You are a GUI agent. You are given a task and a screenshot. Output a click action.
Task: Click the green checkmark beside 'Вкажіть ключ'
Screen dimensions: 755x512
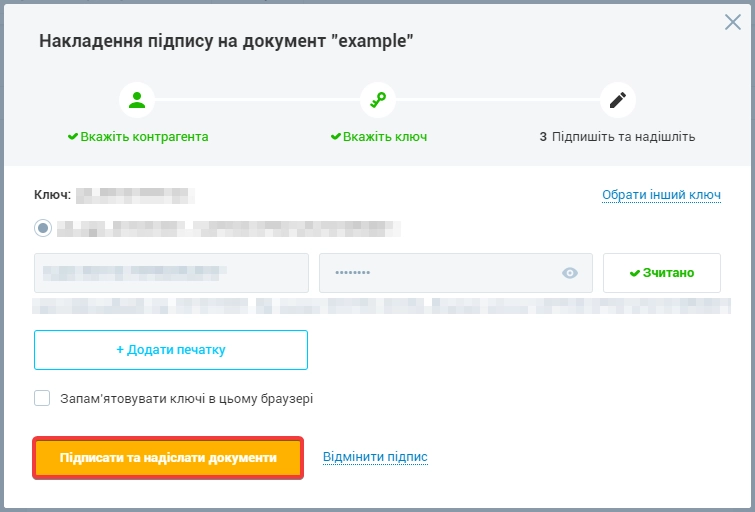336,137
